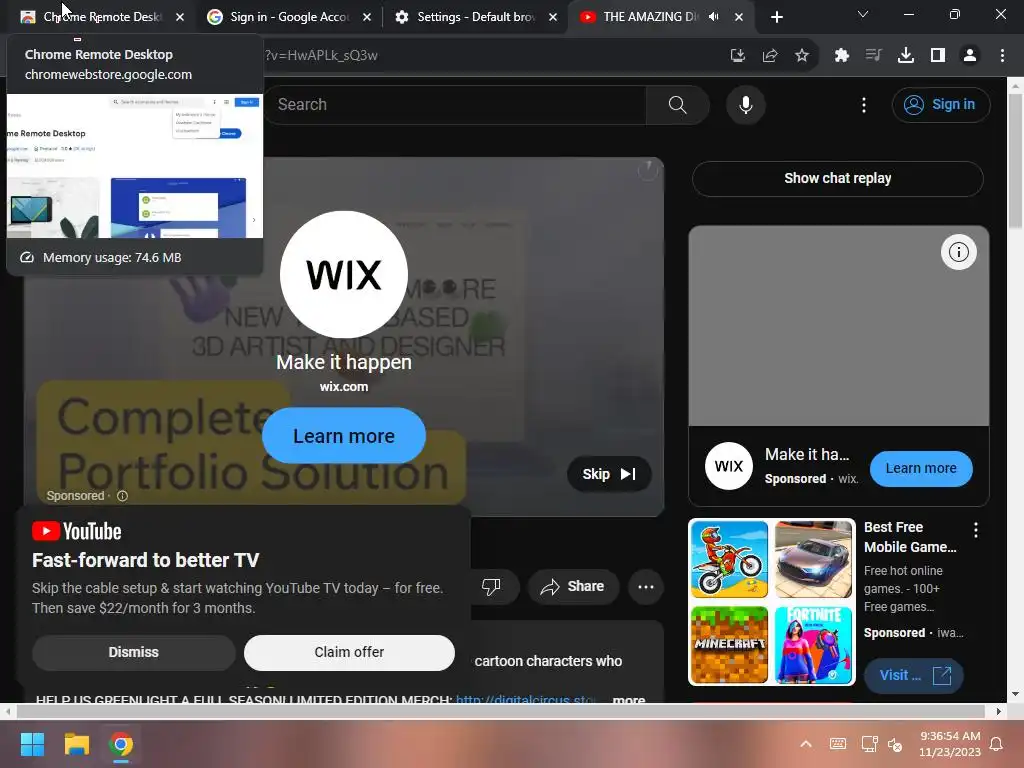The width and height of the screenshot is (1024, 768).
Task: Click Show chat replay
Action: coord(837,178)
